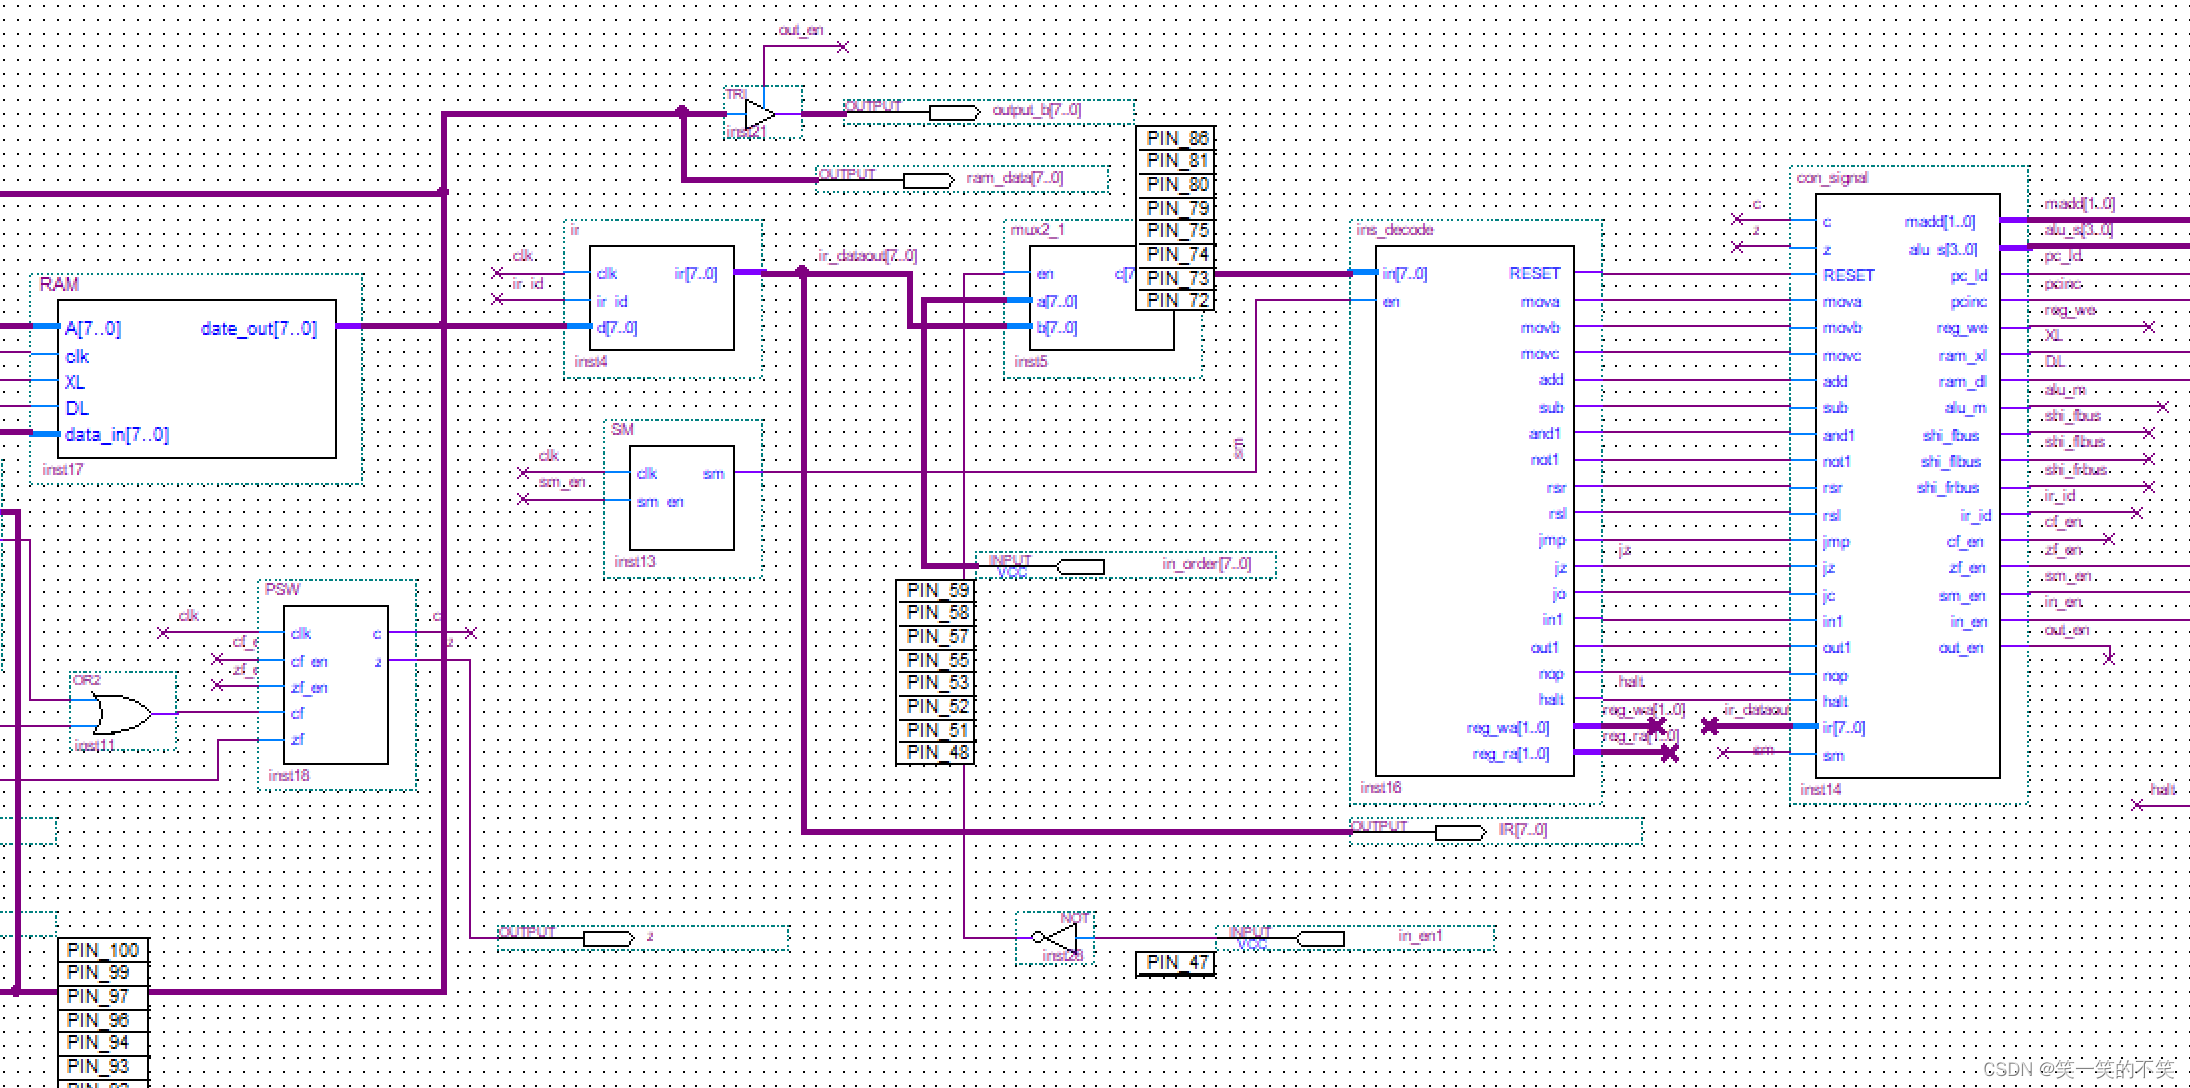Select the NOT inverter gate symbol
Viewport: 2190px width, 1088px height.
pyautogui.click(x=1056, y=938)
